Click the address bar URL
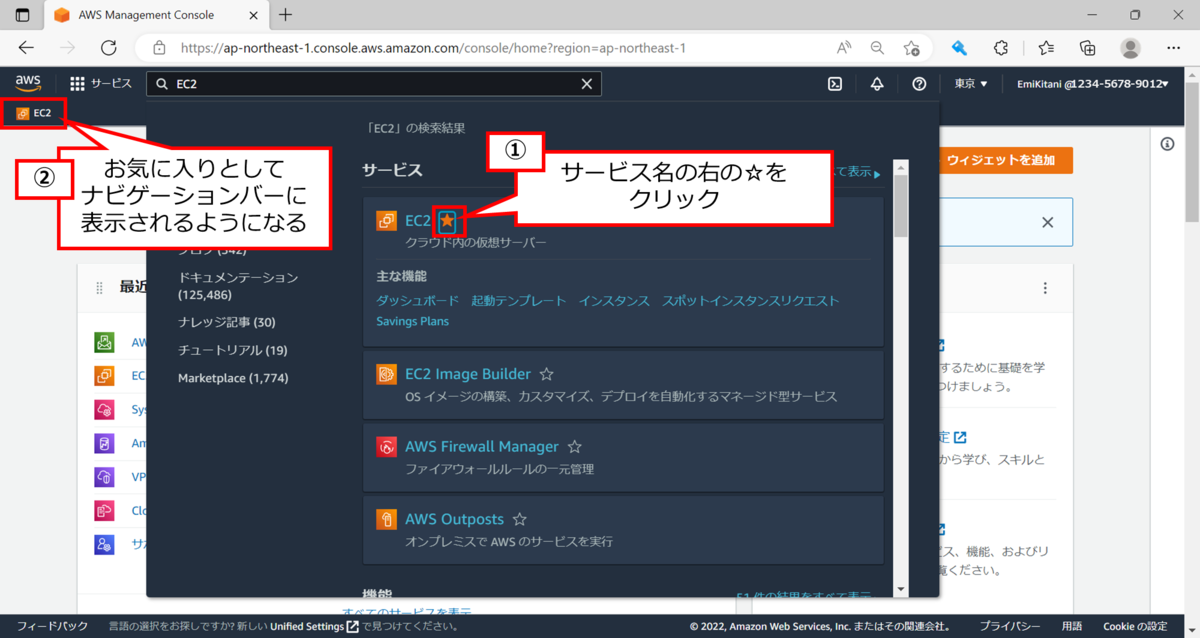 pyautogui.click(x=432, y=48)
